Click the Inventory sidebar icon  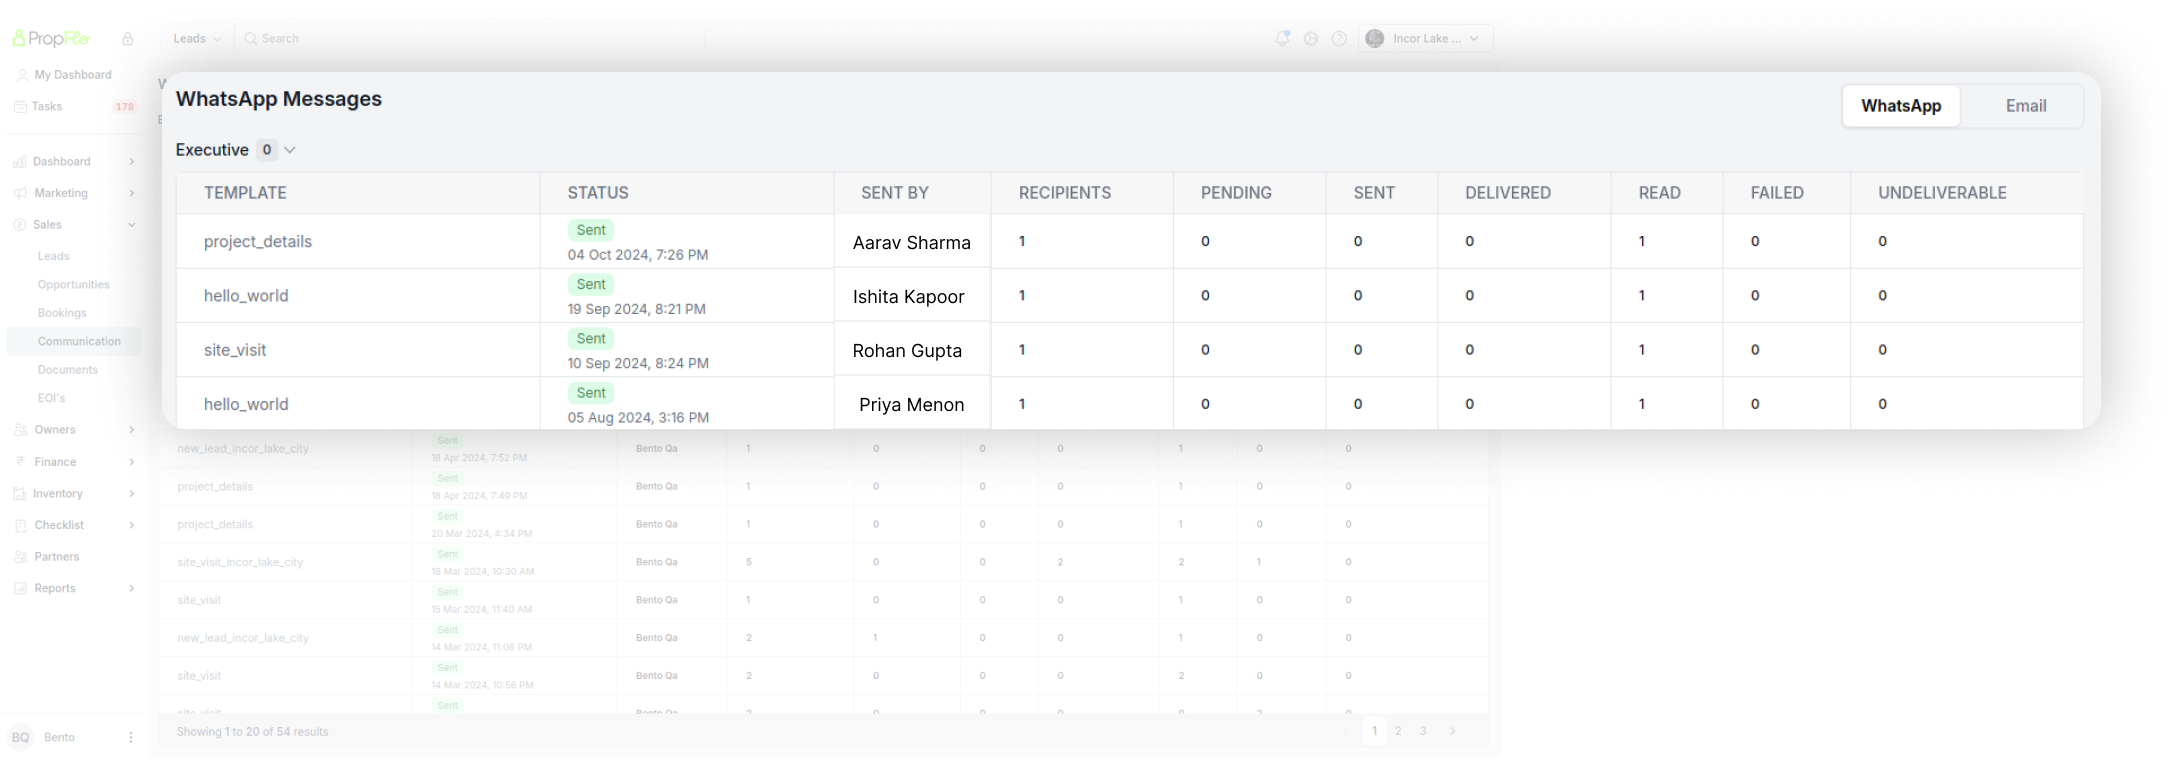(20, 494)
